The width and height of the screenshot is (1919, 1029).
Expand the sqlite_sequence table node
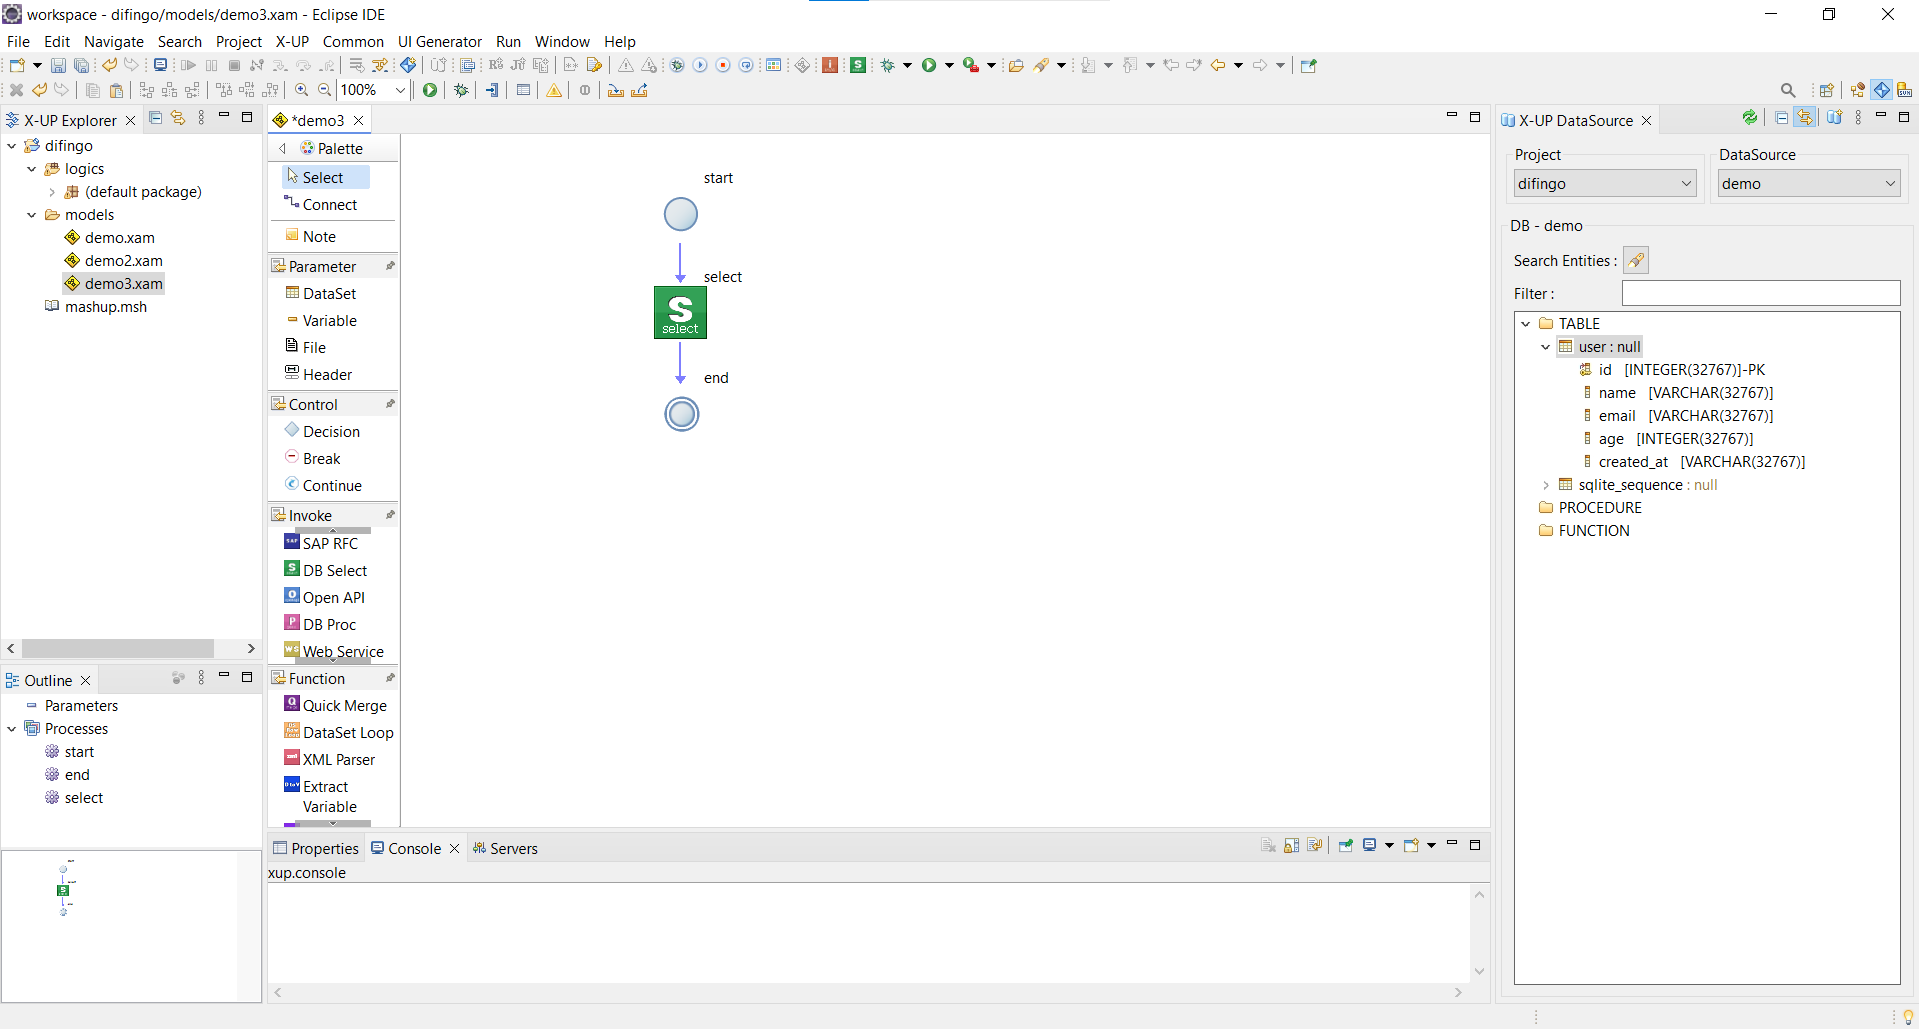click(1546, 485)
